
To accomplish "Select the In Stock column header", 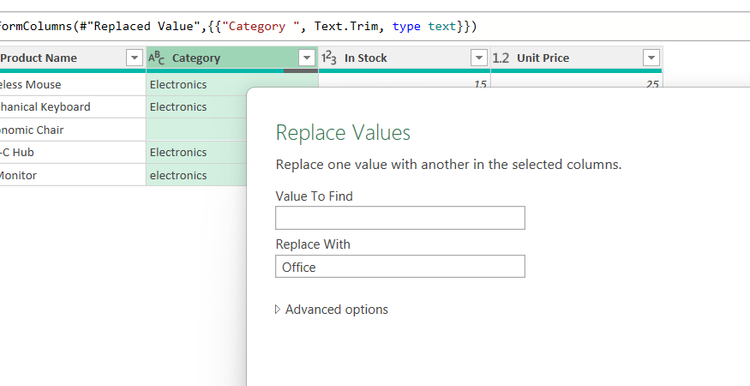I will [404, 58].
